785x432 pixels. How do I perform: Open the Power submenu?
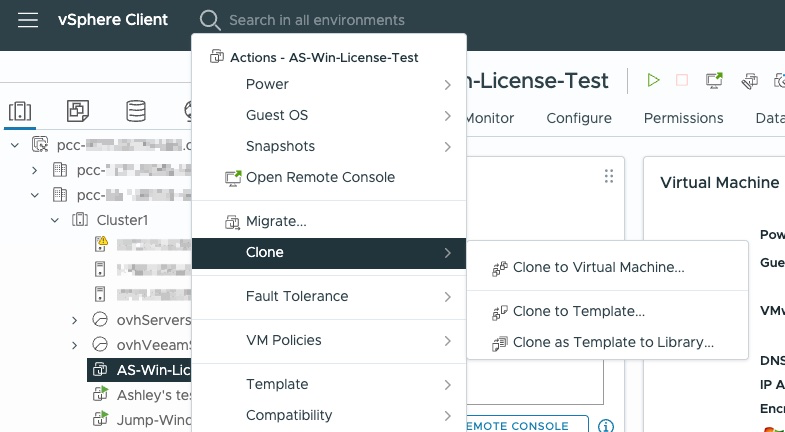[x=329, y=84]
